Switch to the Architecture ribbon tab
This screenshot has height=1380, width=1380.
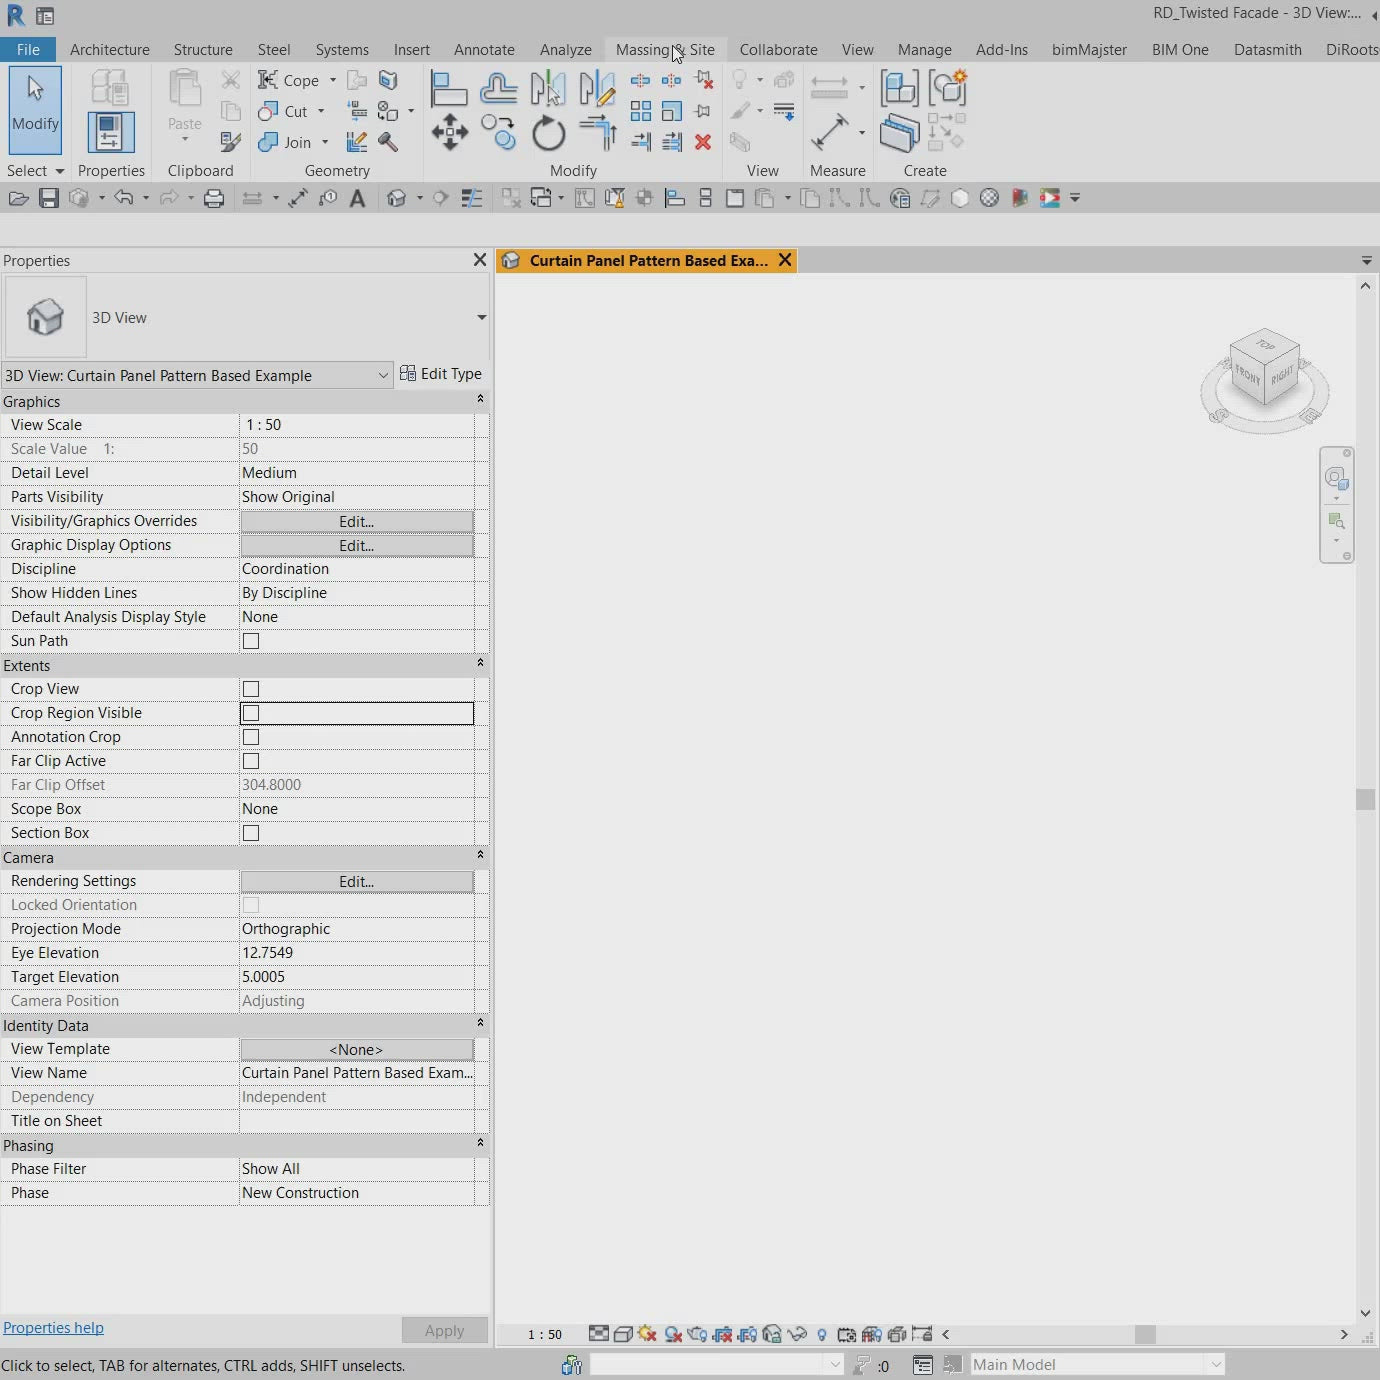(110, 49)
